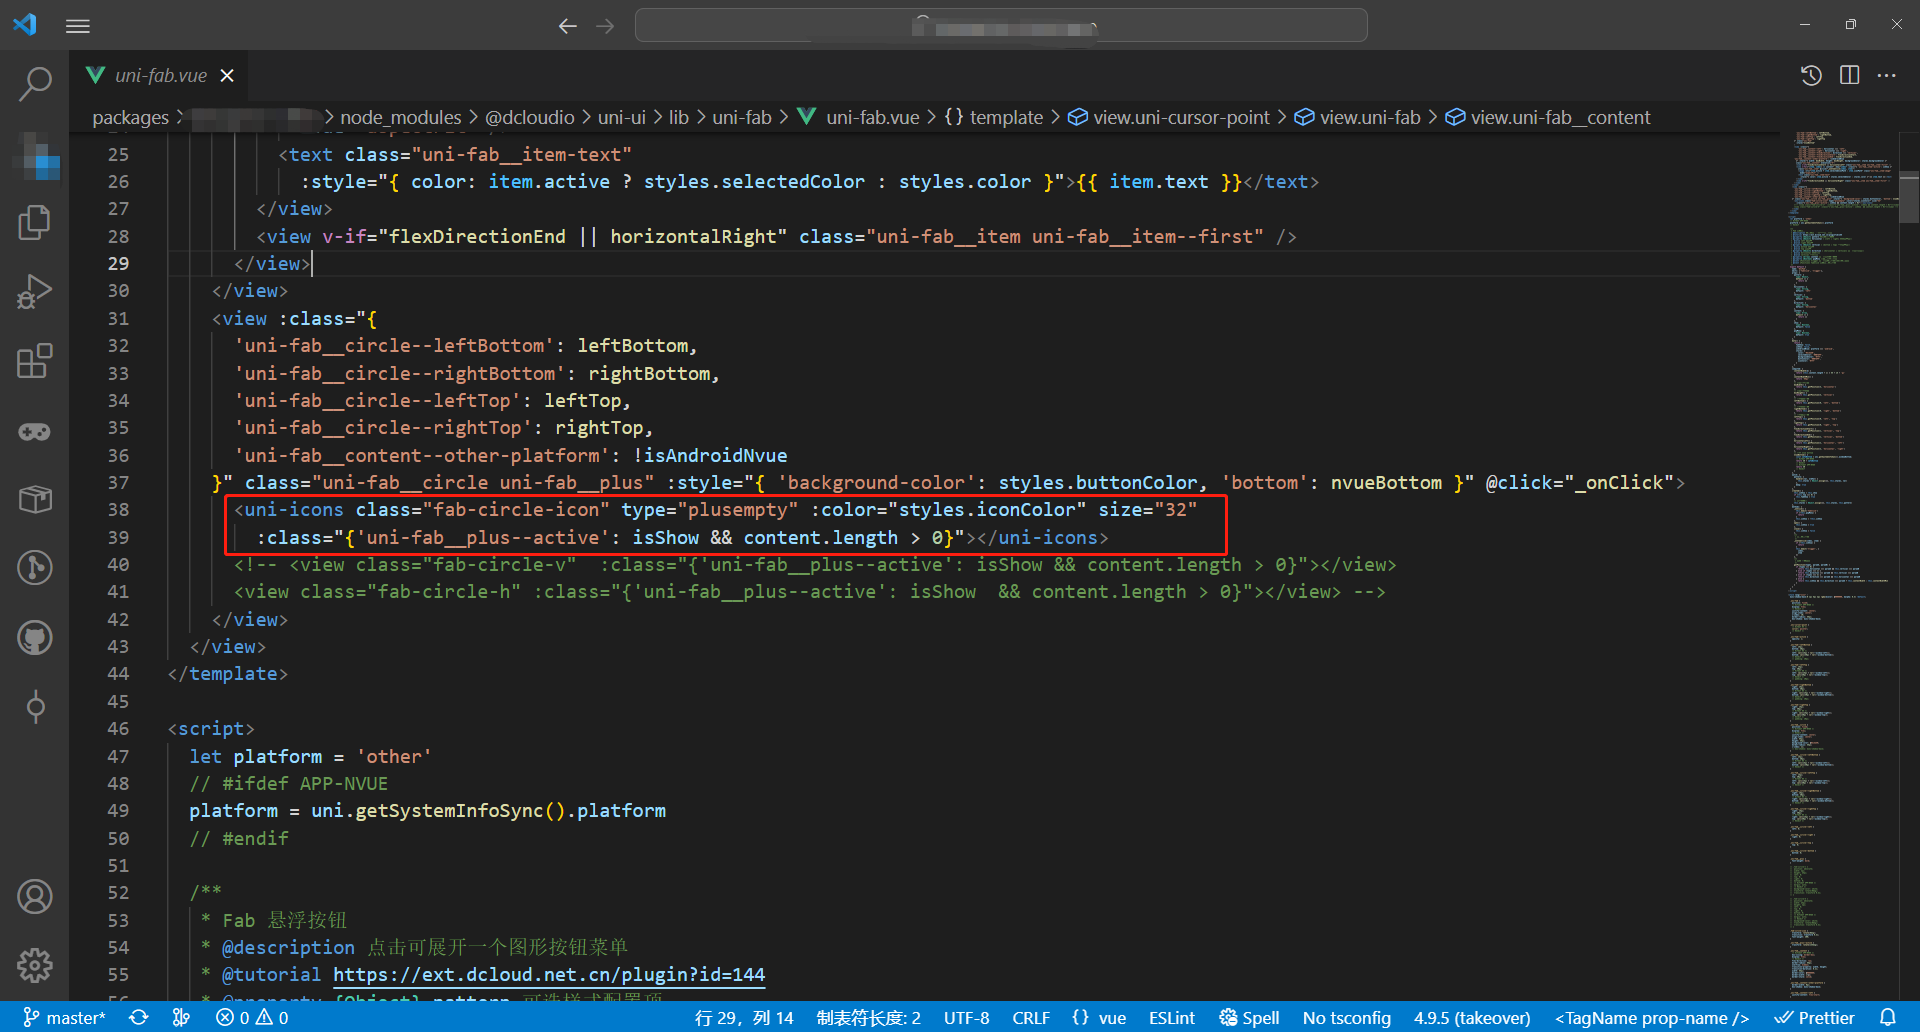Expand the template breadcrumb item

click(1006, 117)
